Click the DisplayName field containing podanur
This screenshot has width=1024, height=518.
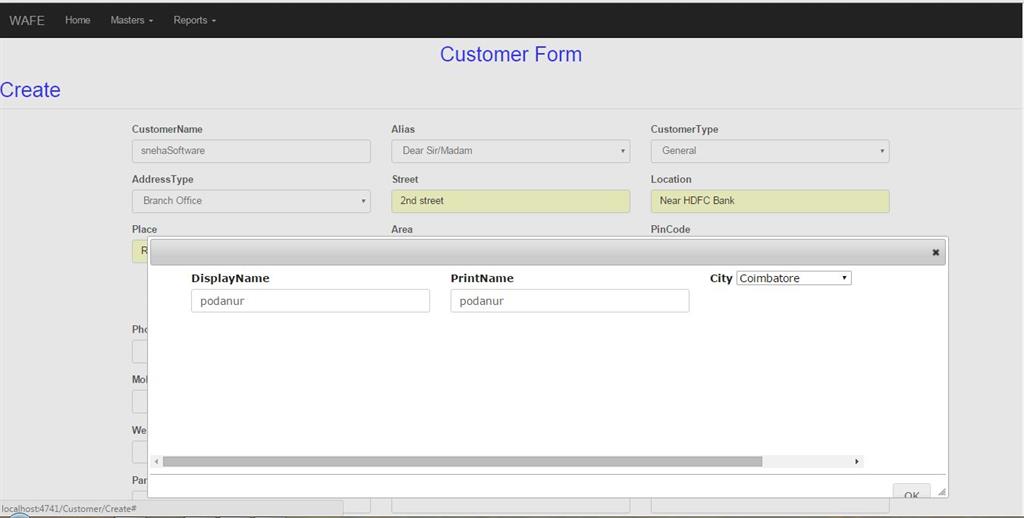click(x=310, y=301)
